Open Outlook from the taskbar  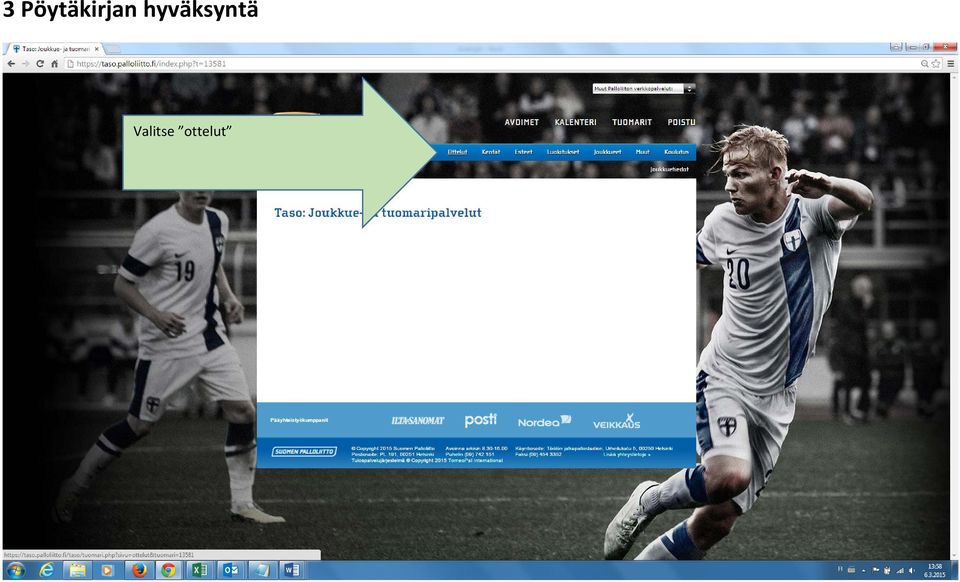click(x=231, y=571)
